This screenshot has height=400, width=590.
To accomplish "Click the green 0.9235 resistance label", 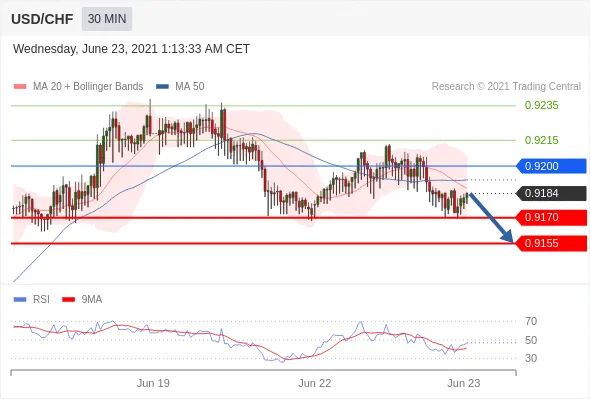I will tap(541, 105).
